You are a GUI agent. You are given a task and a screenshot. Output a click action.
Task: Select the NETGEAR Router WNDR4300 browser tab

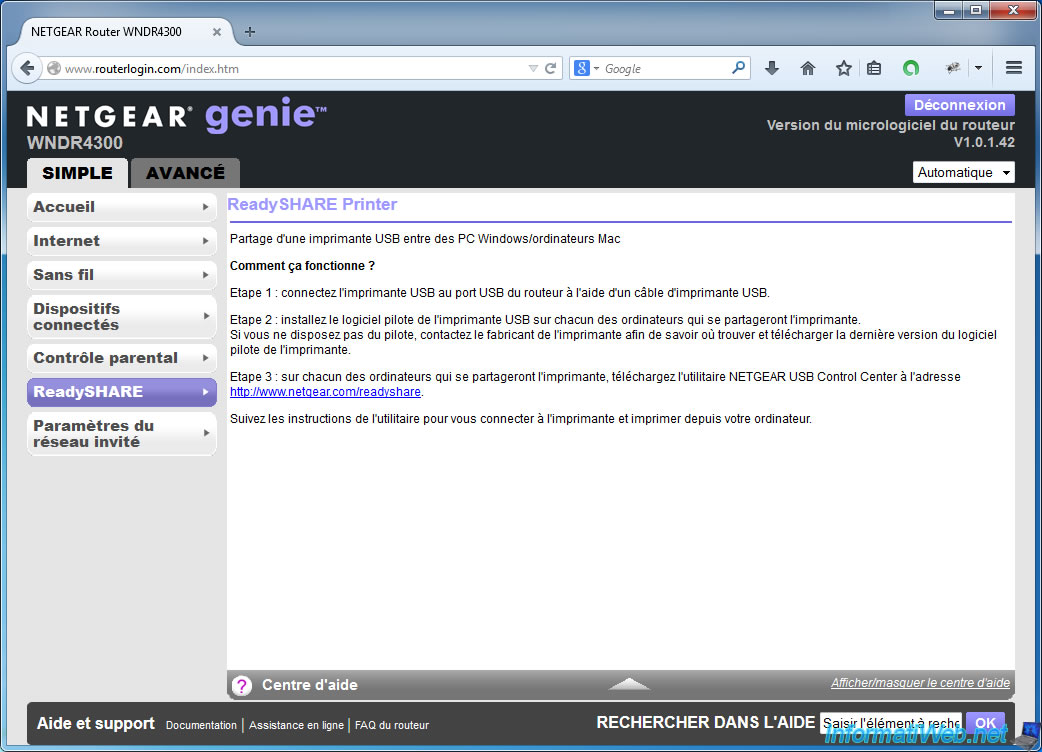[124, 32]
